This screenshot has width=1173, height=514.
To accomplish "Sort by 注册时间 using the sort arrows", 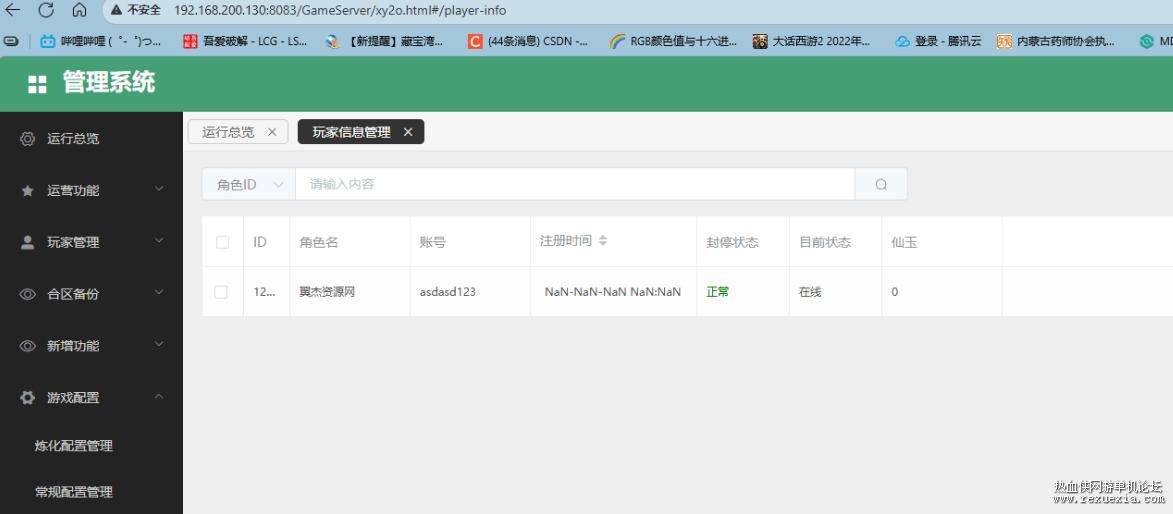I will click(x=603, y=241).
